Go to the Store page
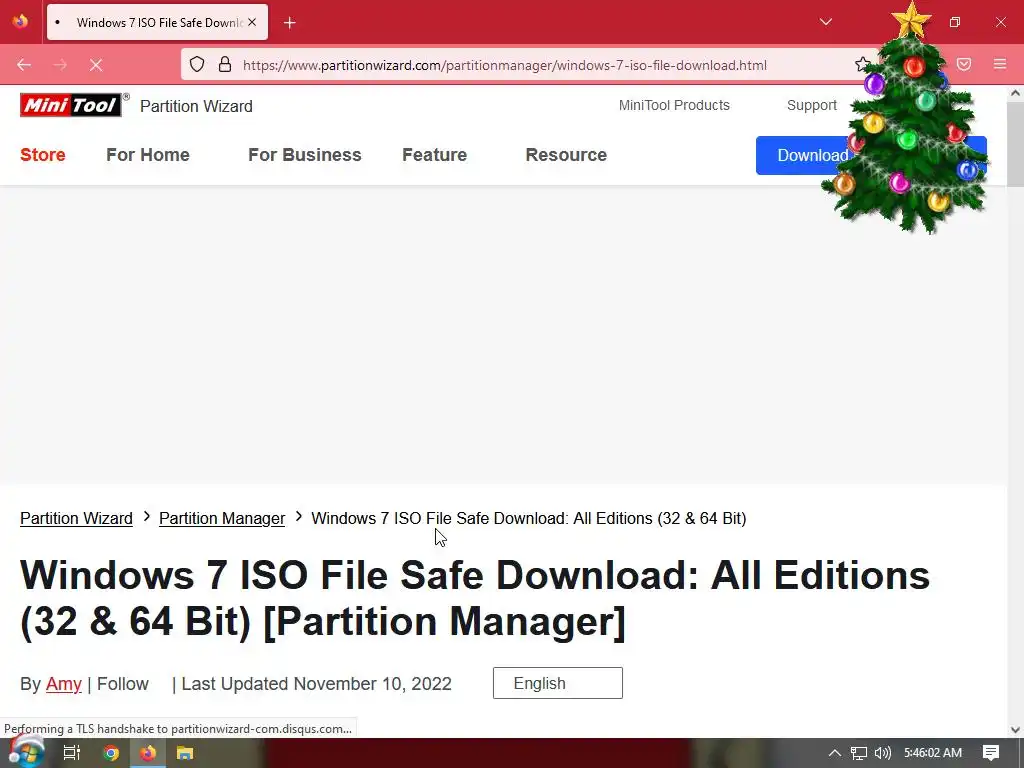The image size is (1024, 768). [42, 155]
